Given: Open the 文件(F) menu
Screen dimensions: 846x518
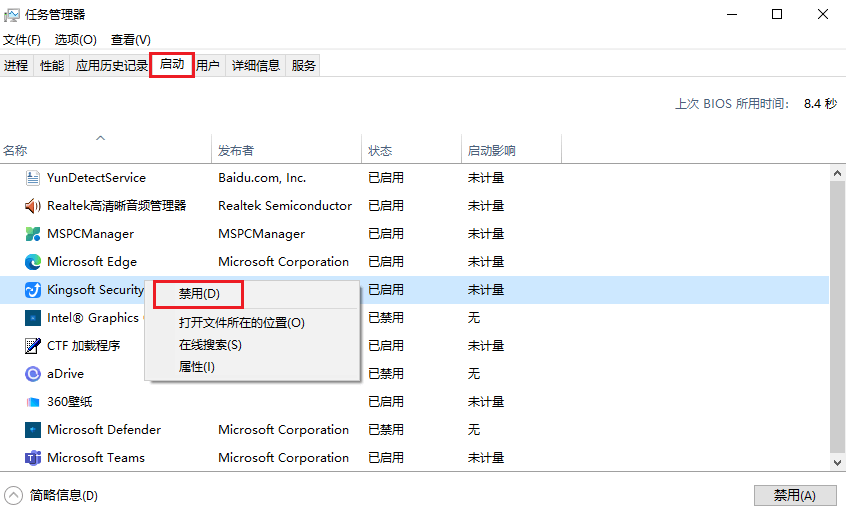Looking at the screenshot, I should point(22,39).
